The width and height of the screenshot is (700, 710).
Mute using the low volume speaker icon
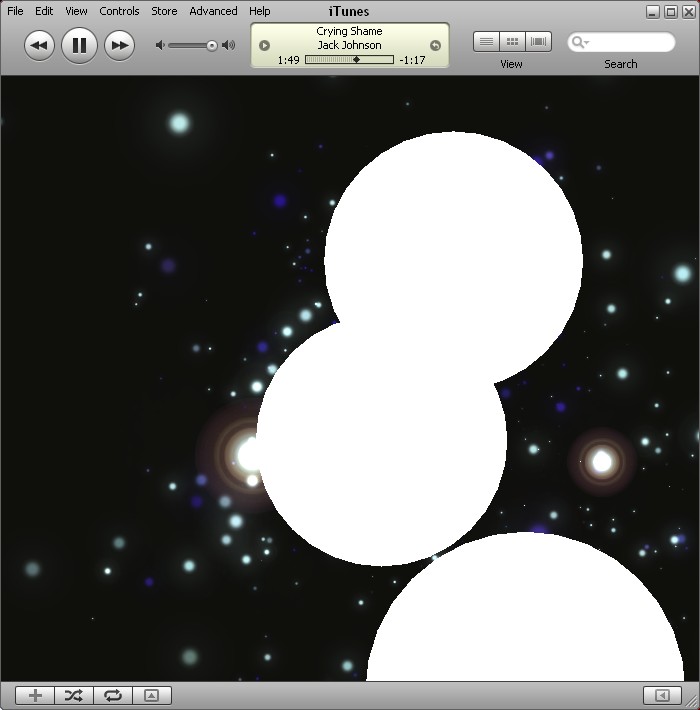[160, 45]
